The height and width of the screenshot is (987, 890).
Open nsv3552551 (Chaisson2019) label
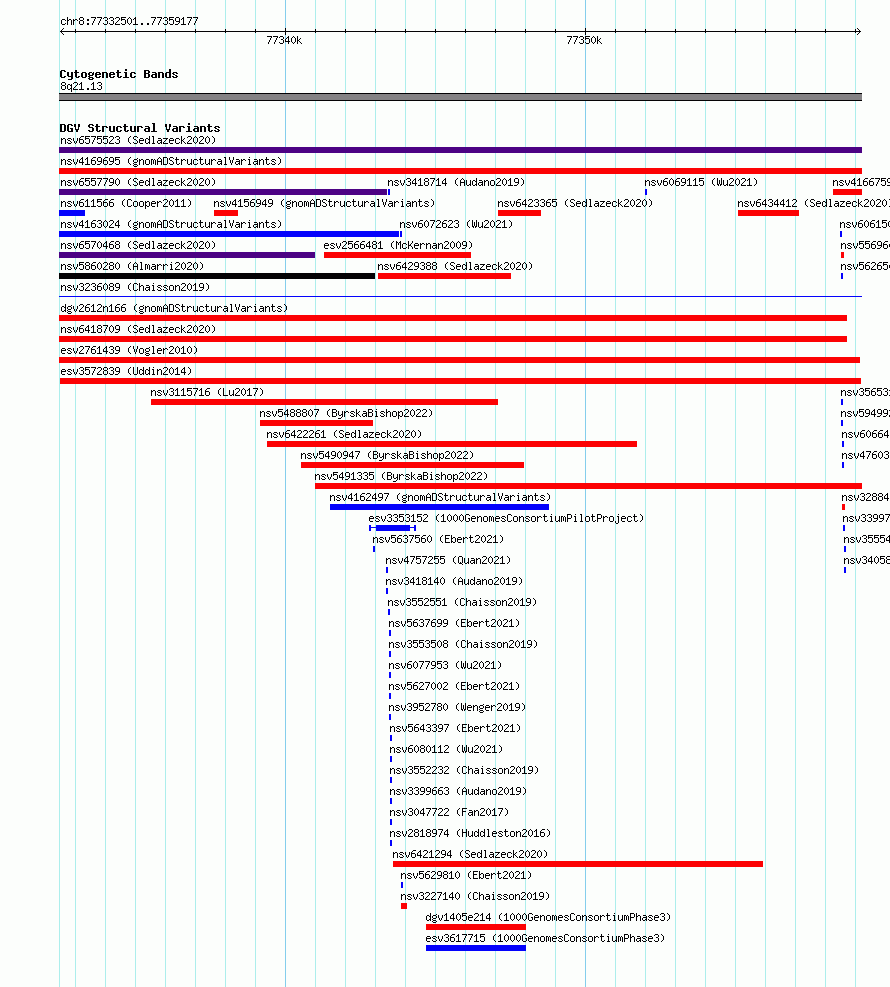462,602
